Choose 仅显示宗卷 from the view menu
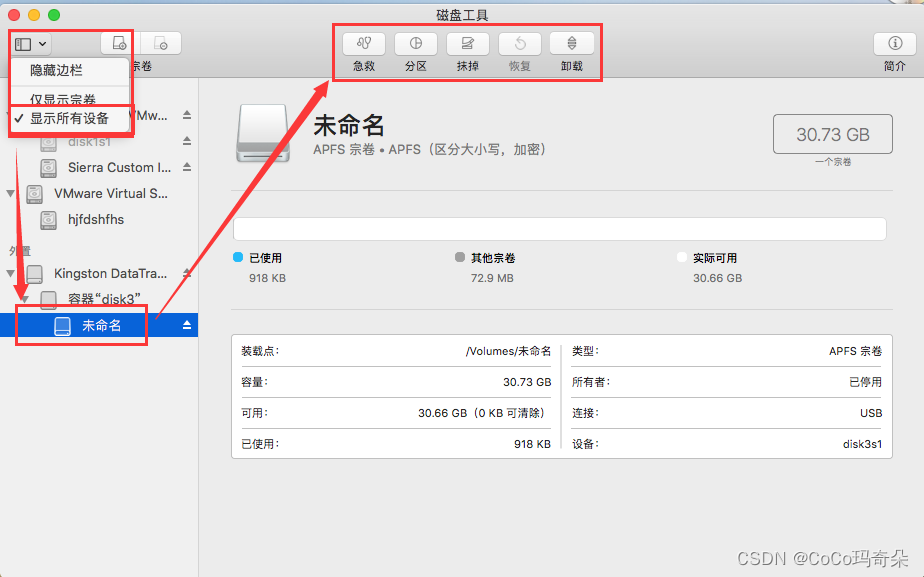924x577 pixels. click(x=63, y=100)
